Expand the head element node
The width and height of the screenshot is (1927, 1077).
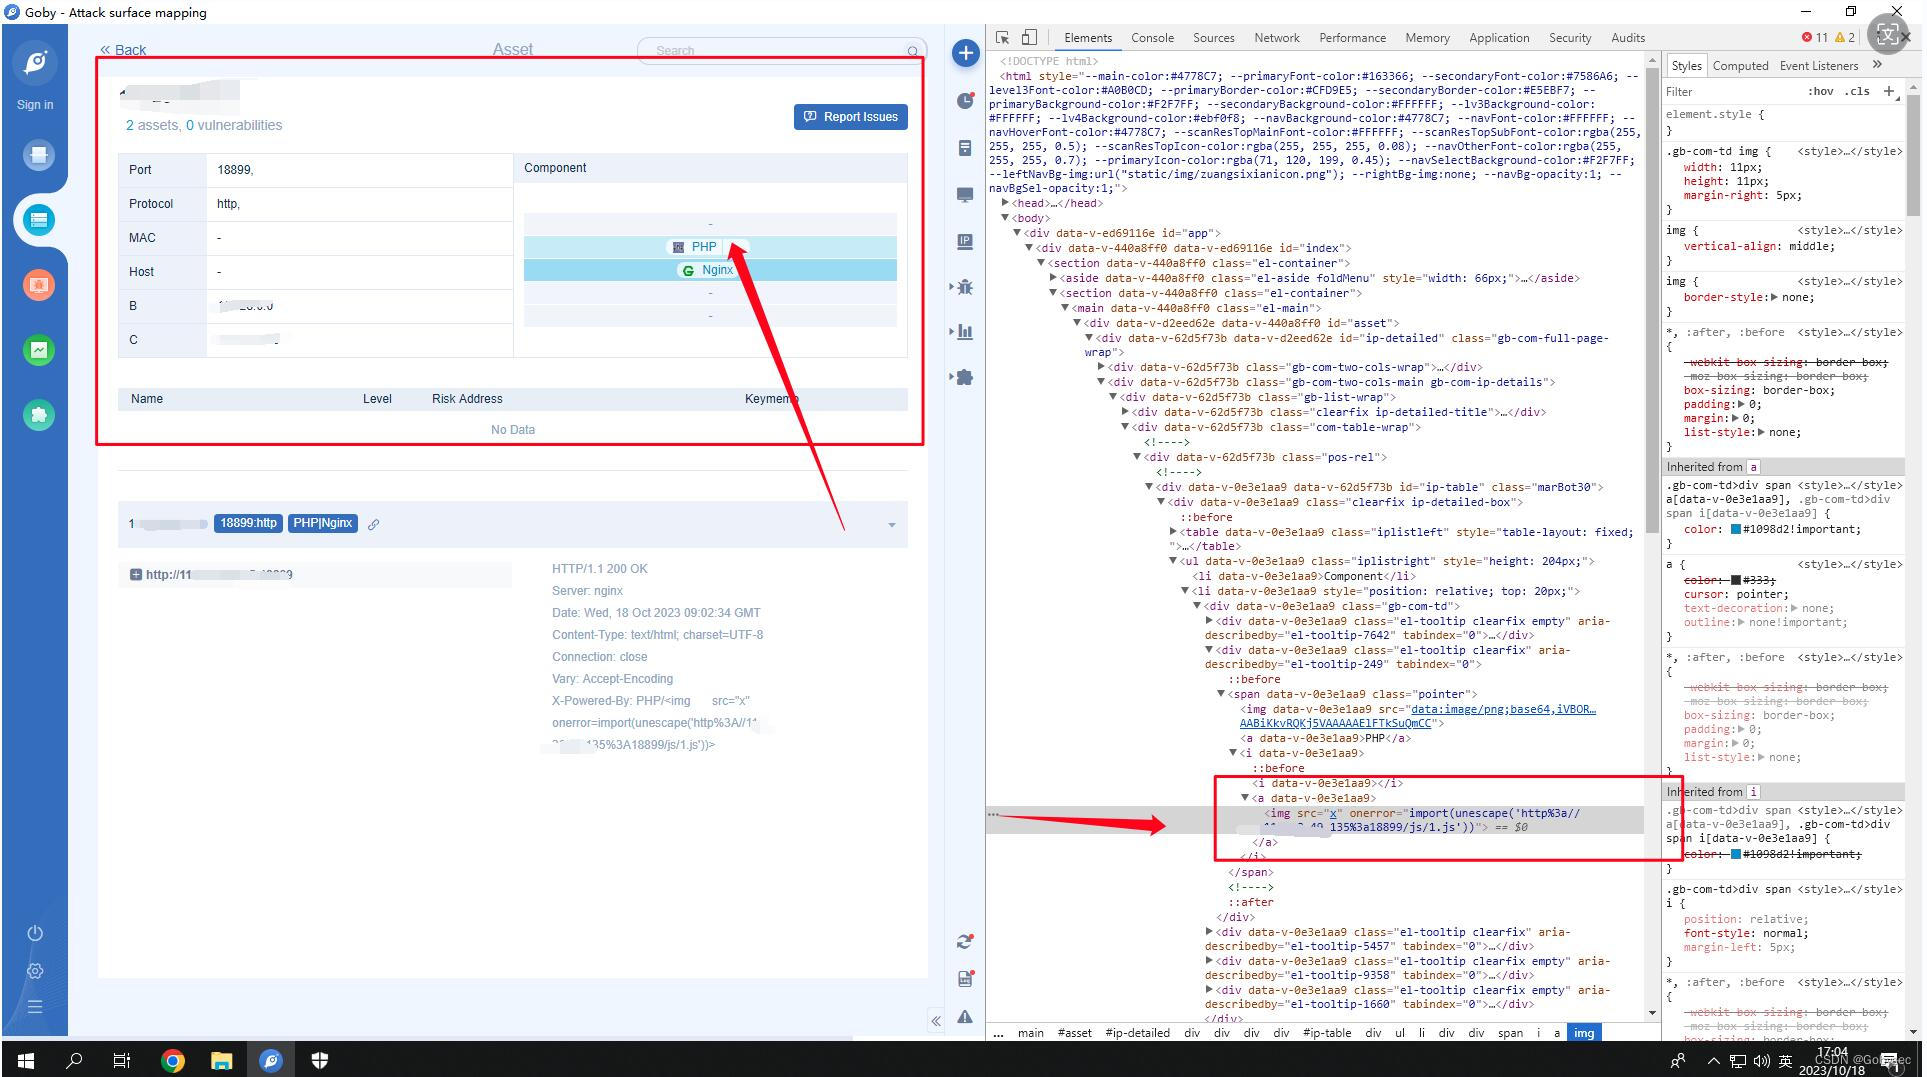[1006, 203]
